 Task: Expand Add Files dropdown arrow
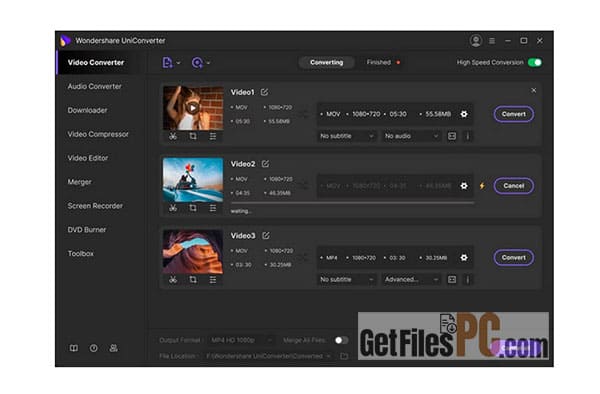point(178,63)
